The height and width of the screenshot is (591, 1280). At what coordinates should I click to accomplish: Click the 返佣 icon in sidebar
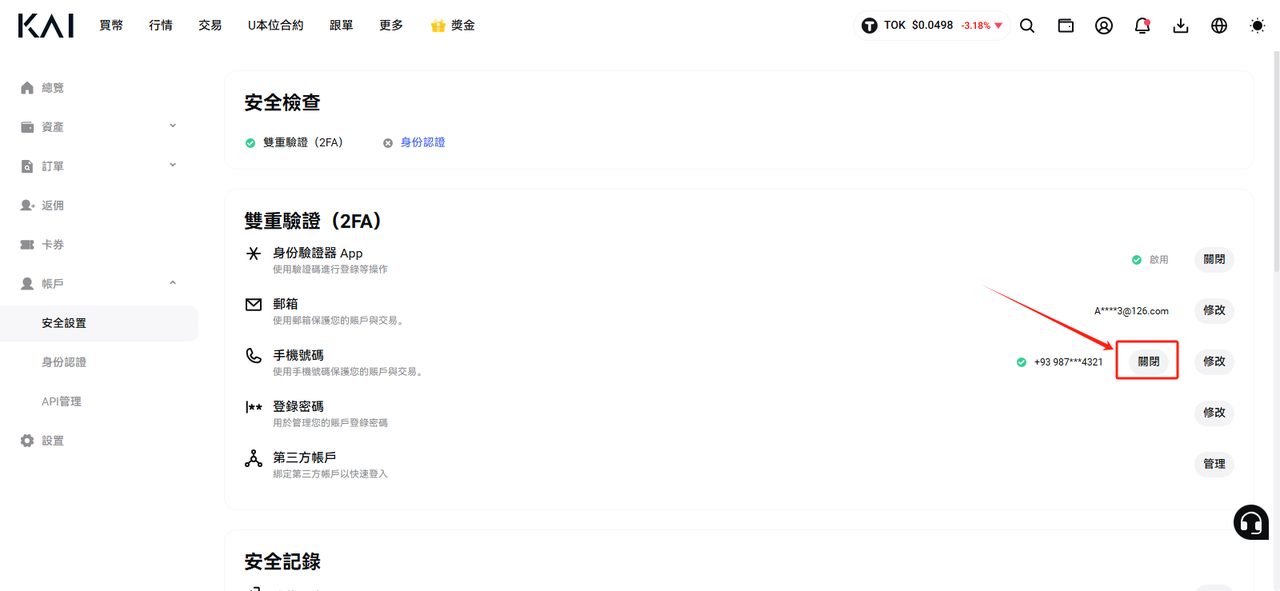[27, 205]
